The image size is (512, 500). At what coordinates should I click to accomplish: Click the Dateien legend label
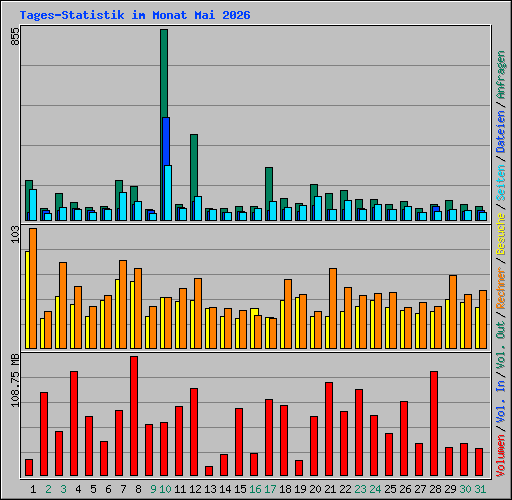click(501, 132)
